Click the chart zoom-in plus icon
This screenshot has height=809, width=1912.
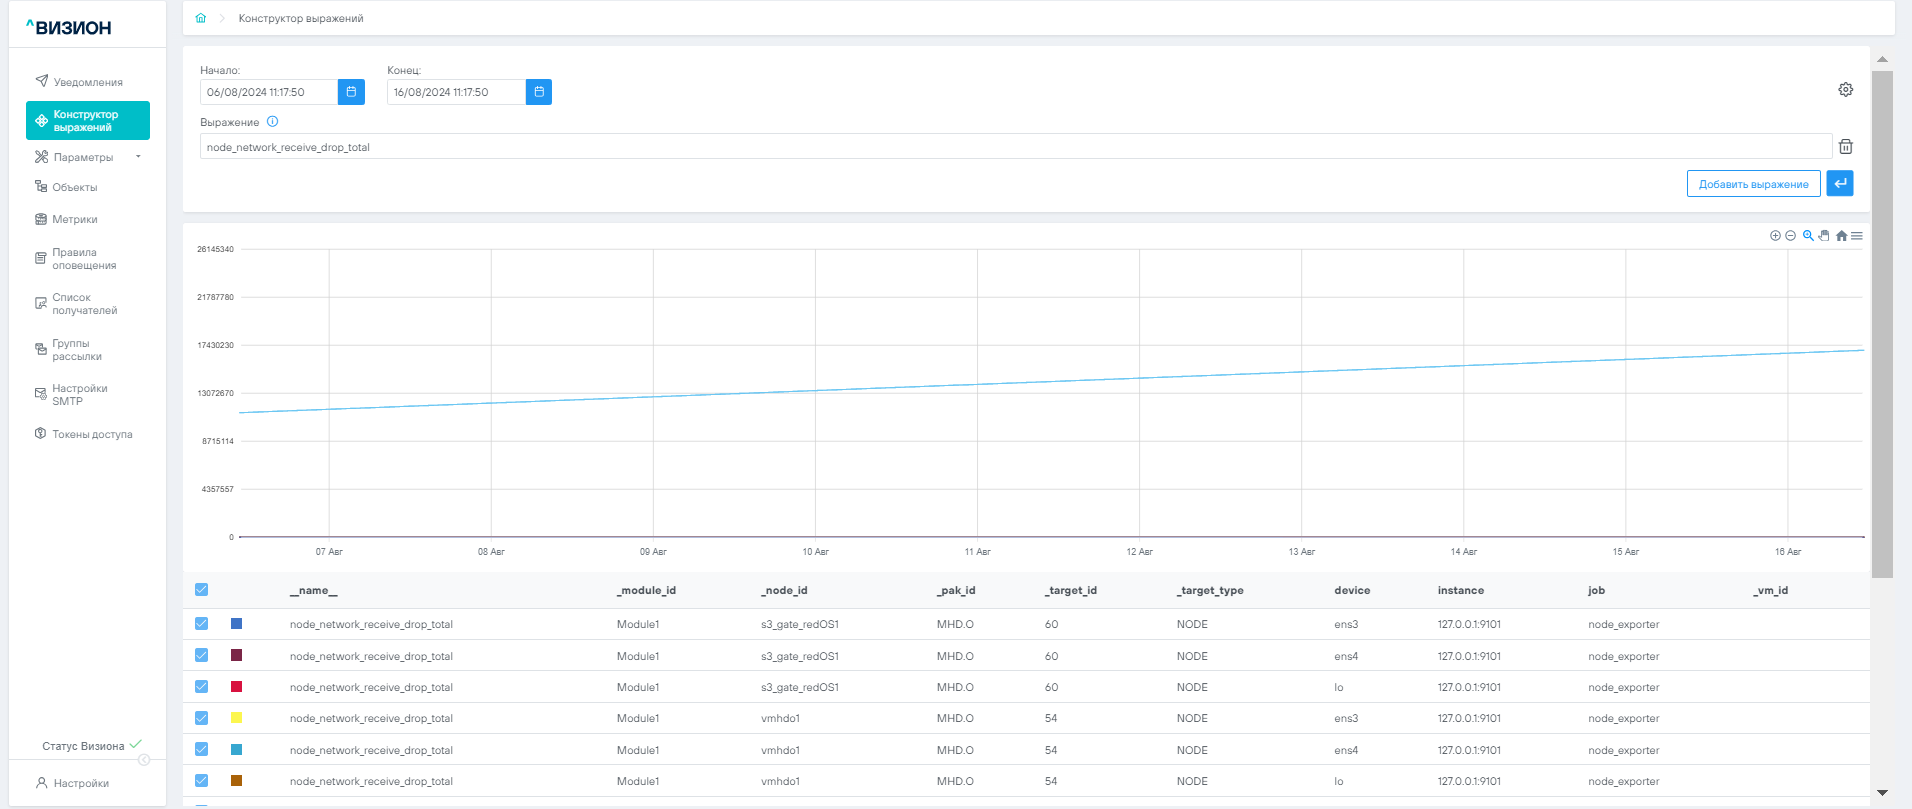pyautogui.click(x=1775, y=236)
